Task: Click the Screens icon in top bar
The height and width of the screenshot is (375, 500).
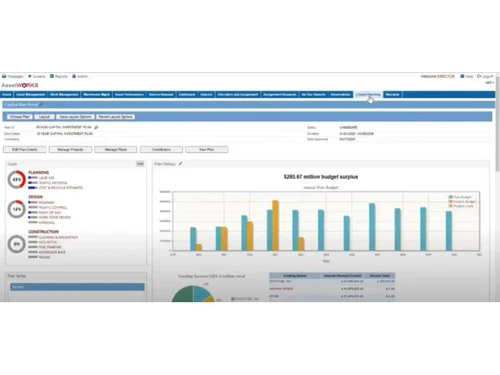Action: click(30, 76)
